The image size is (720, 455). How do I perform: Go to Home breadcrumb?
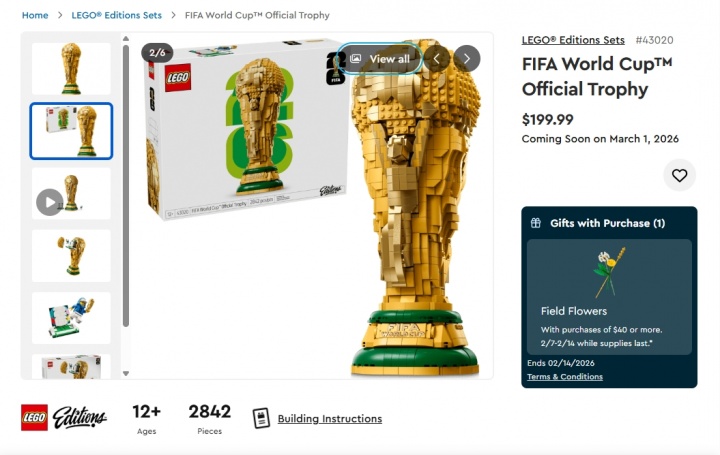(35, 15)
